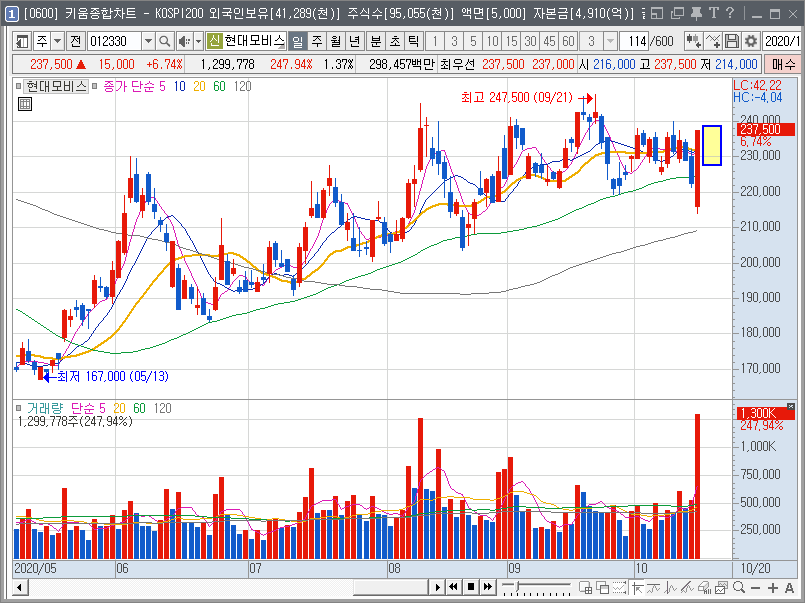Select the 60 interval button
Image resolution: width=805 pixels, height=603 pixels.
pyautogui.click(x=568, y=41)
